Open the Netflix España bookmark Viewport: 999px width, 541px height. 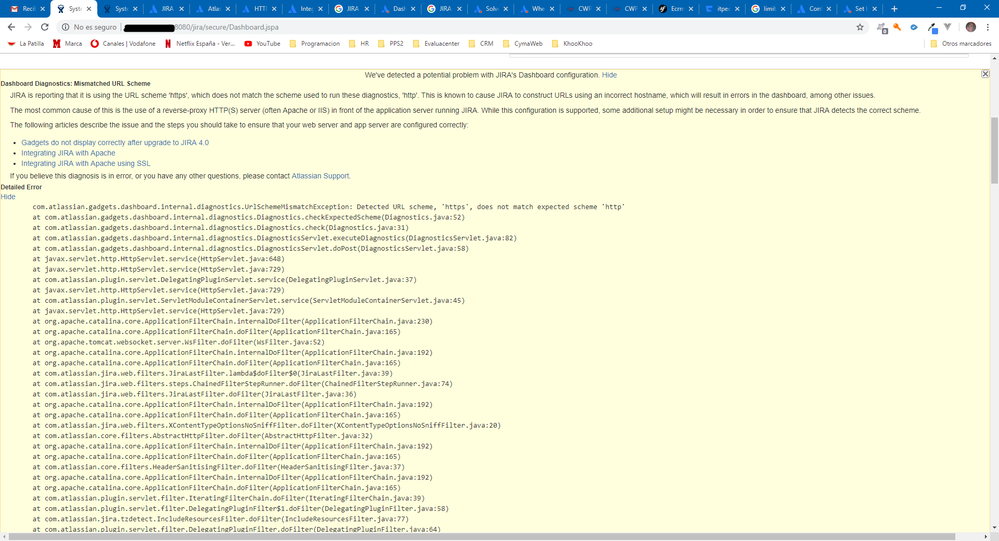point(199,44)
